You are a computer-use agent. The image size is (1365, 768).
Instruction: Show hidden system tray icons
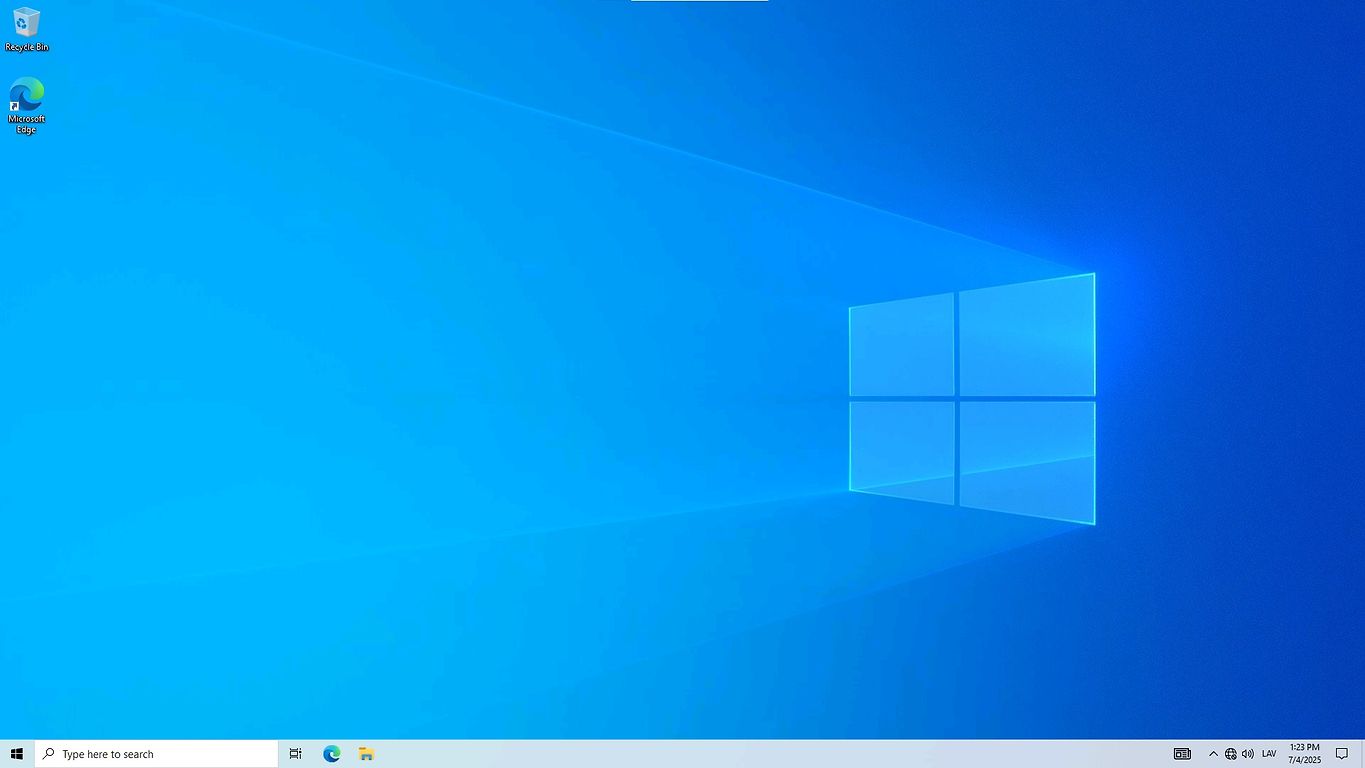pyautogui.click(x=1213, y=754)
